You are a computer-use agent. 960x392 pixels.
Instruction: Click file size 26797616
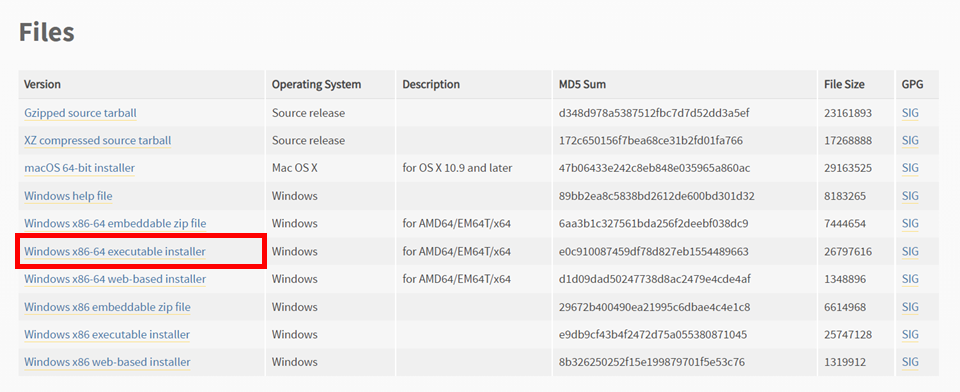point(848,251)
